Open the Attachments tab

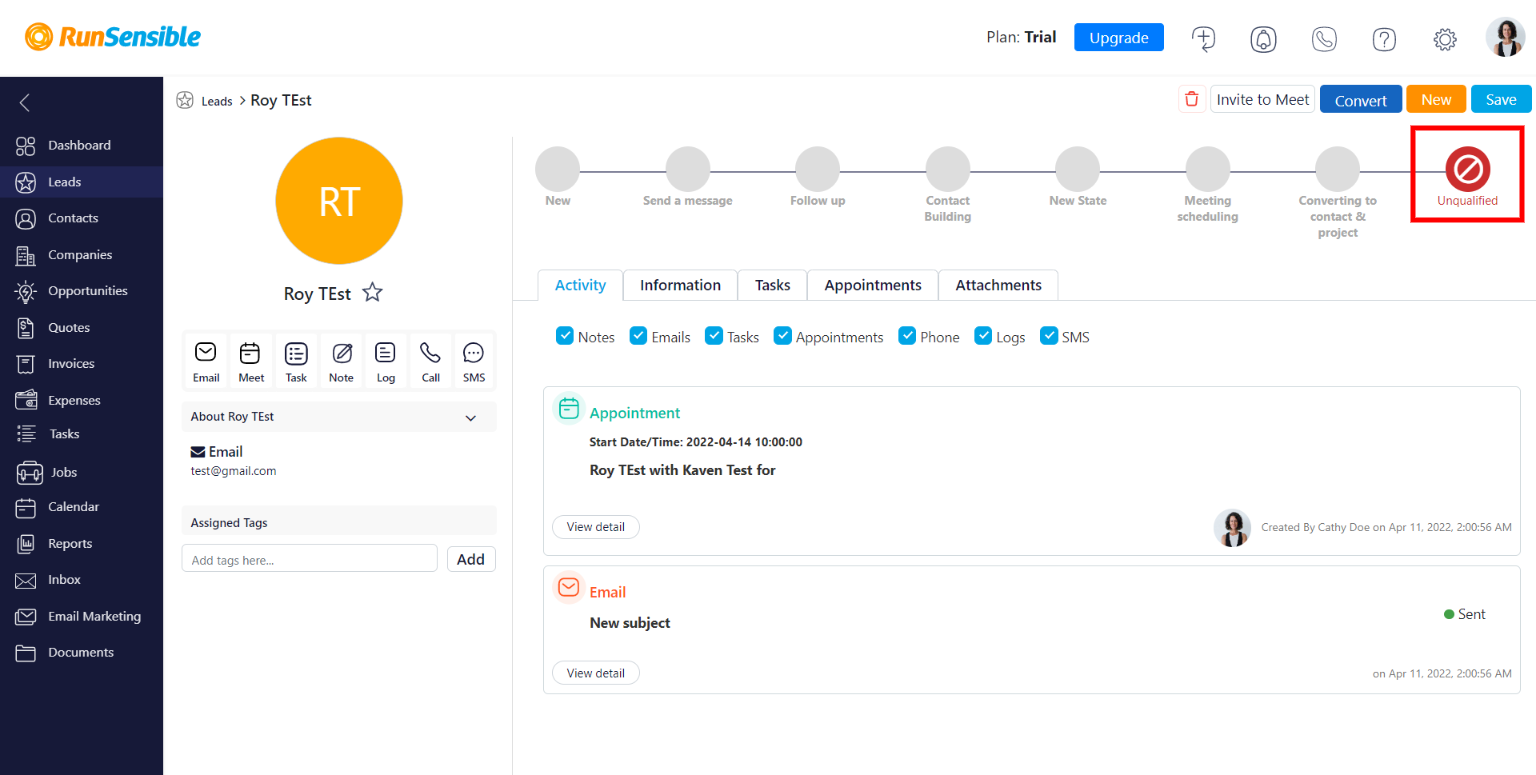(998, 285)
